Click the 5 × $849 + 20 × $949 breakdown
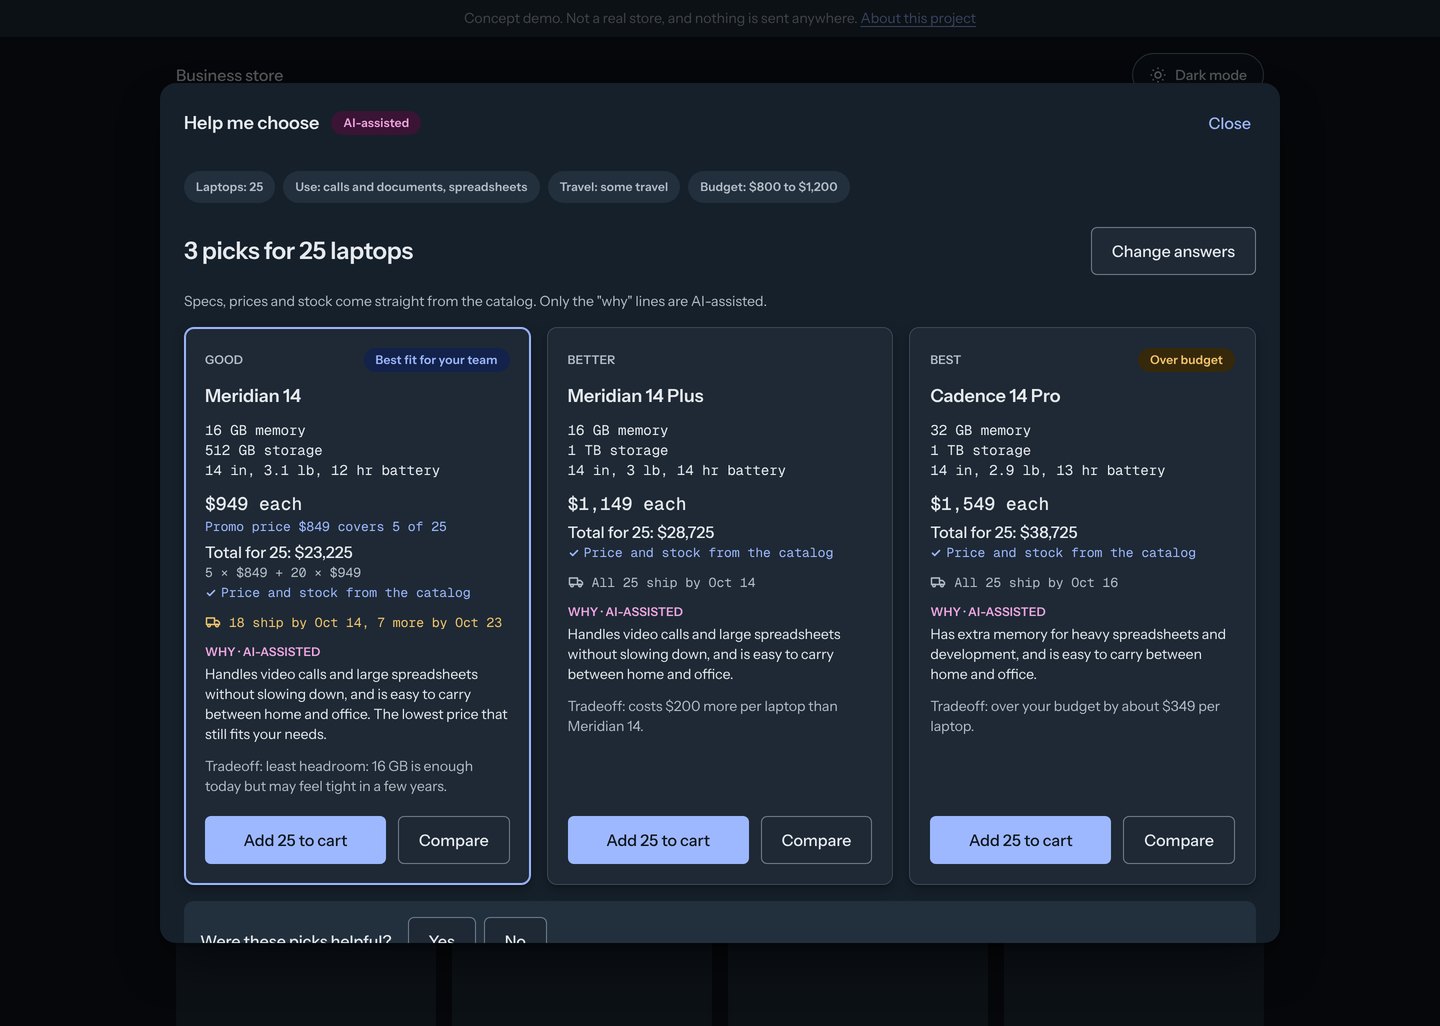 tap(283, 573)
